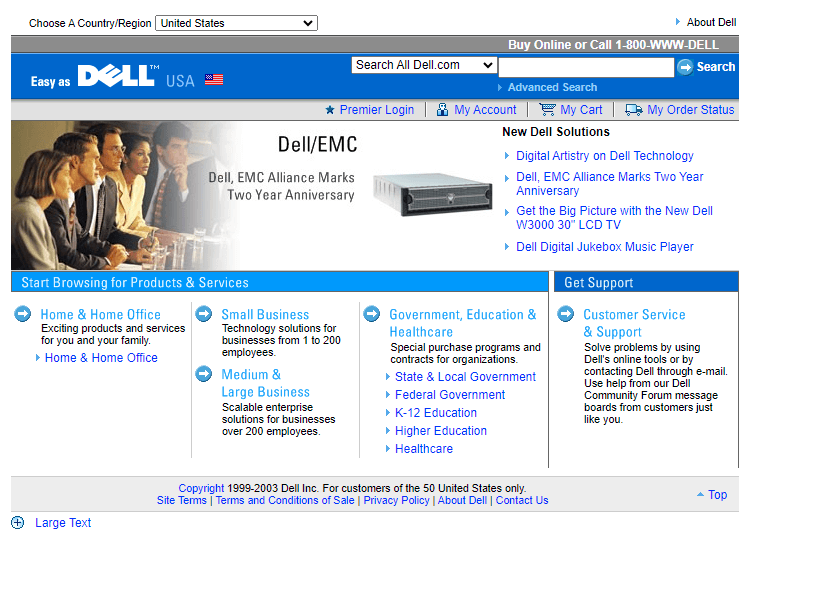The height and width of the screenshot is (600, 830).
Task: Open Dell Digital Jukebox Music Player link
Action: point(605,247)
